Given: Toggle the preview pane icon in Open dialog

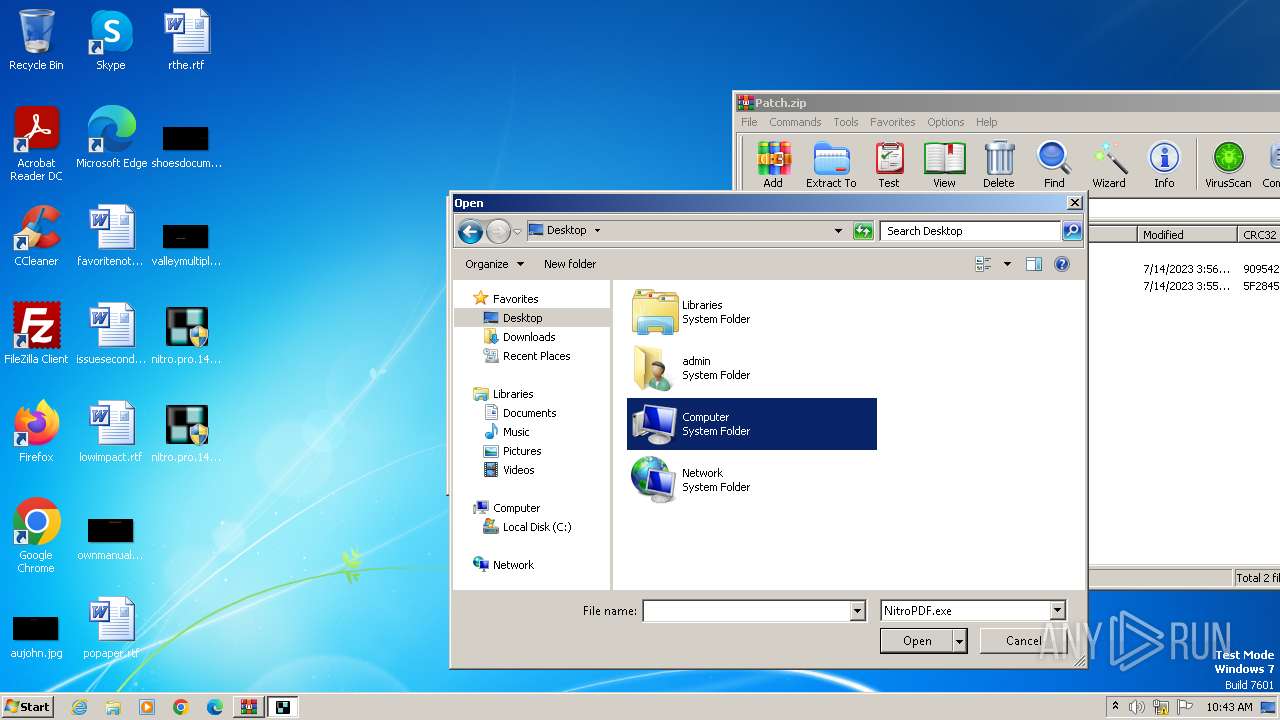Looking at the screenshot, I should click(1034, 264).
